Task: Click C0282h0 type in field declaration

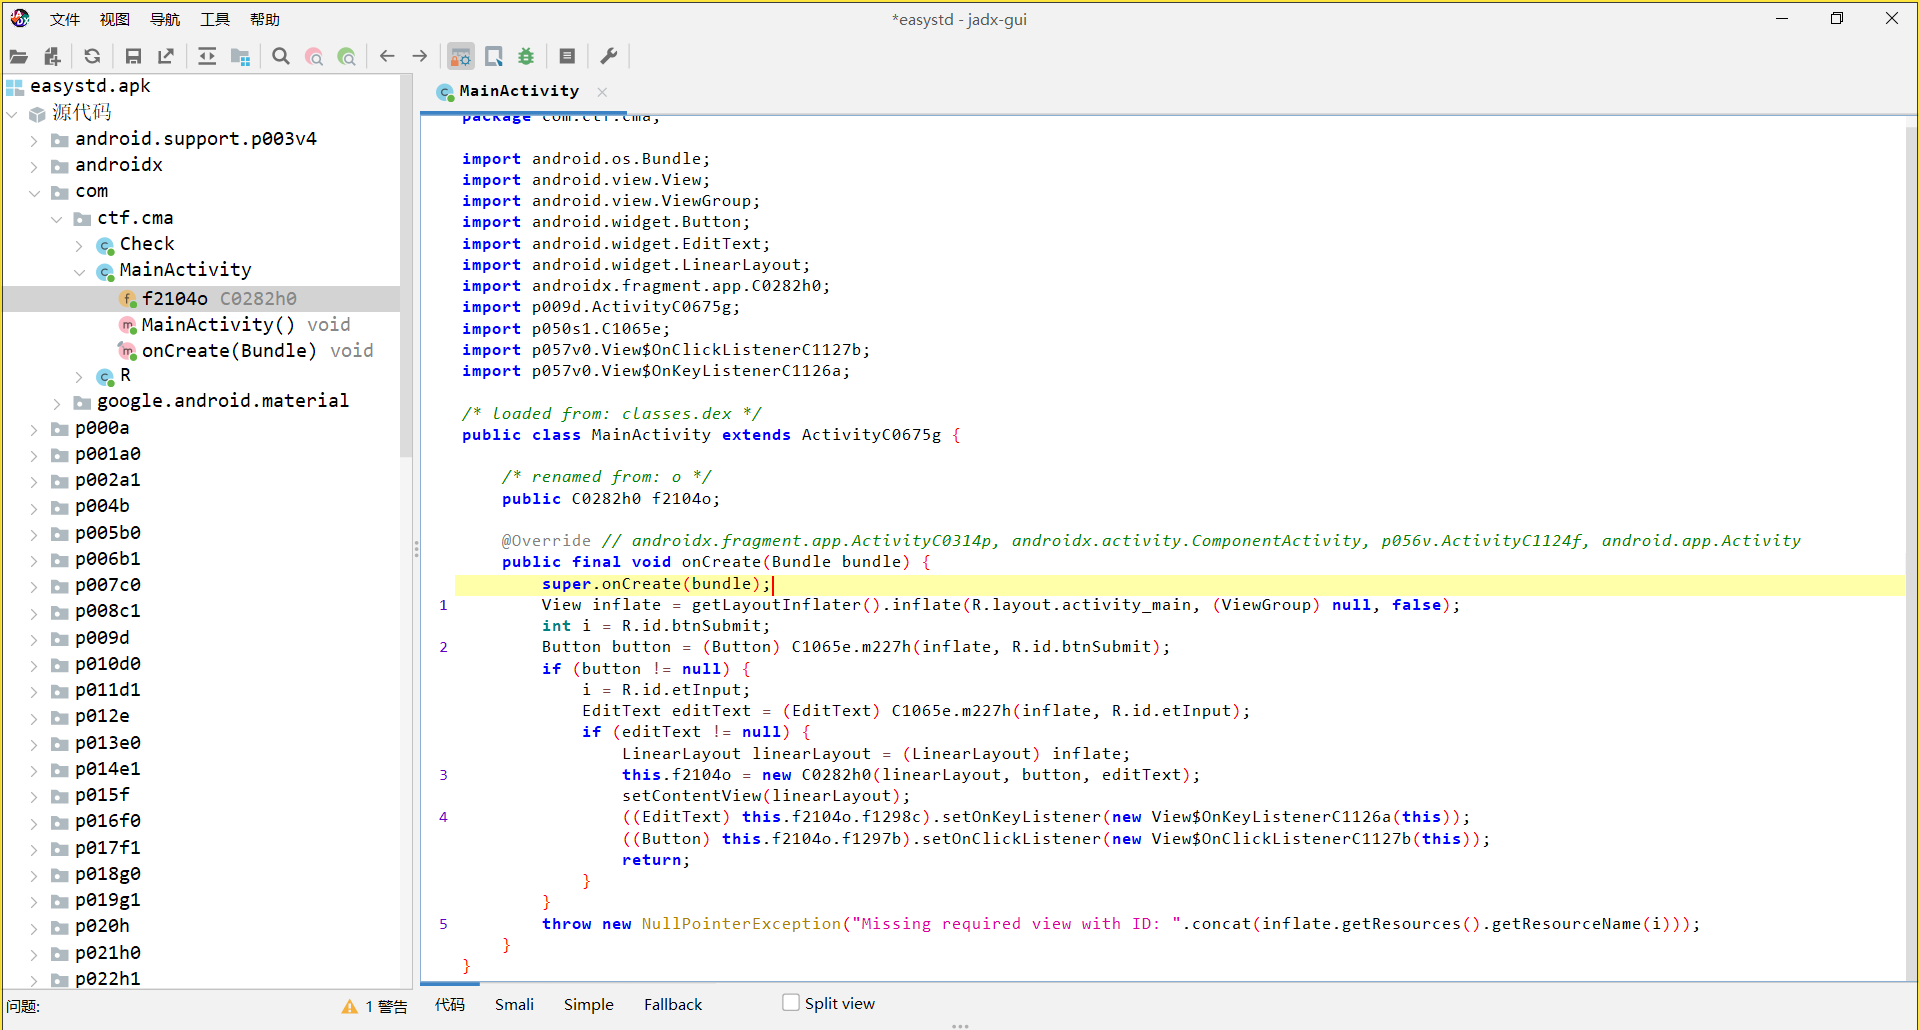Action: pyautogui.click(x=606, y=499)
